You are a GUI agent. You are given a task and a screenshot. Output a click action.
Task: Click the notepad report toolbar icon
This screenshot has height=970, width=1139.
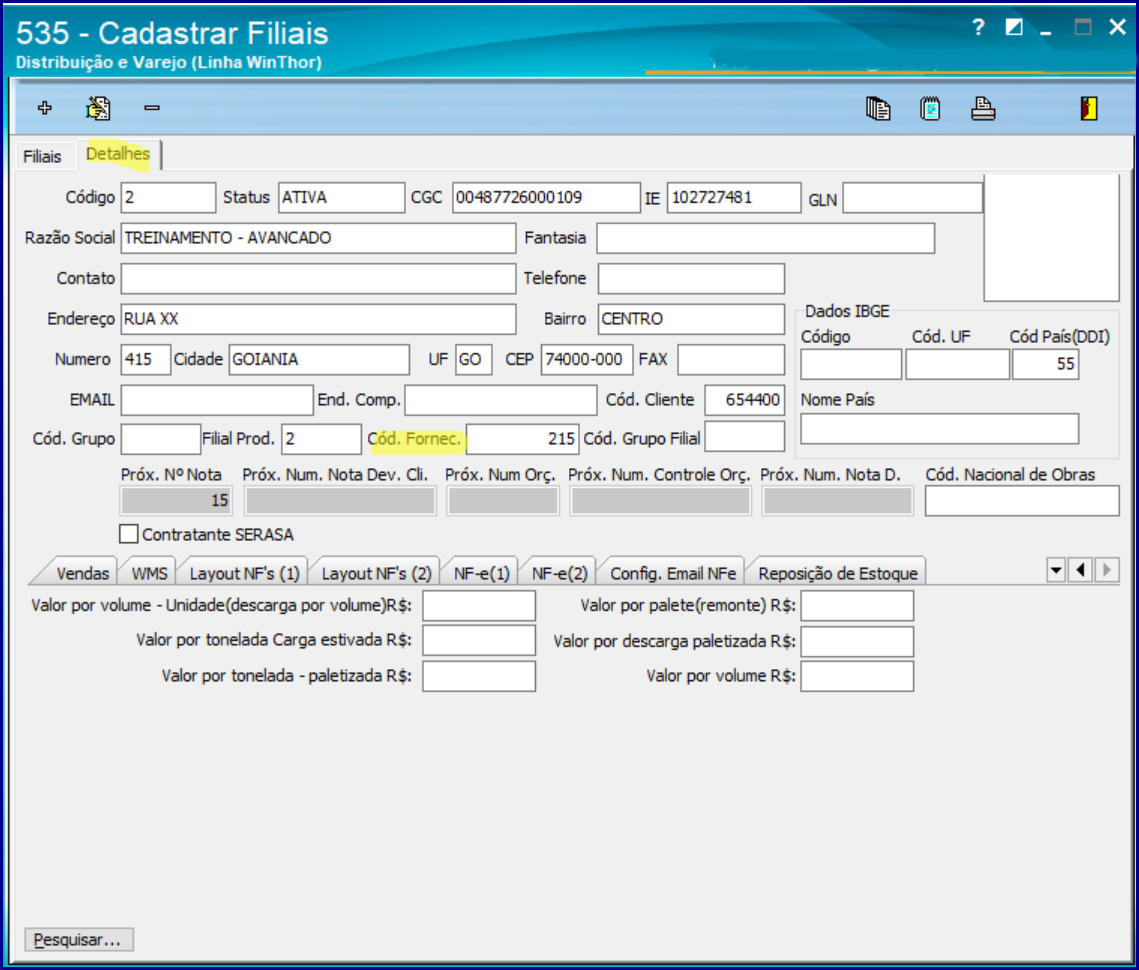pyautogui.click(x=930, y=108)
